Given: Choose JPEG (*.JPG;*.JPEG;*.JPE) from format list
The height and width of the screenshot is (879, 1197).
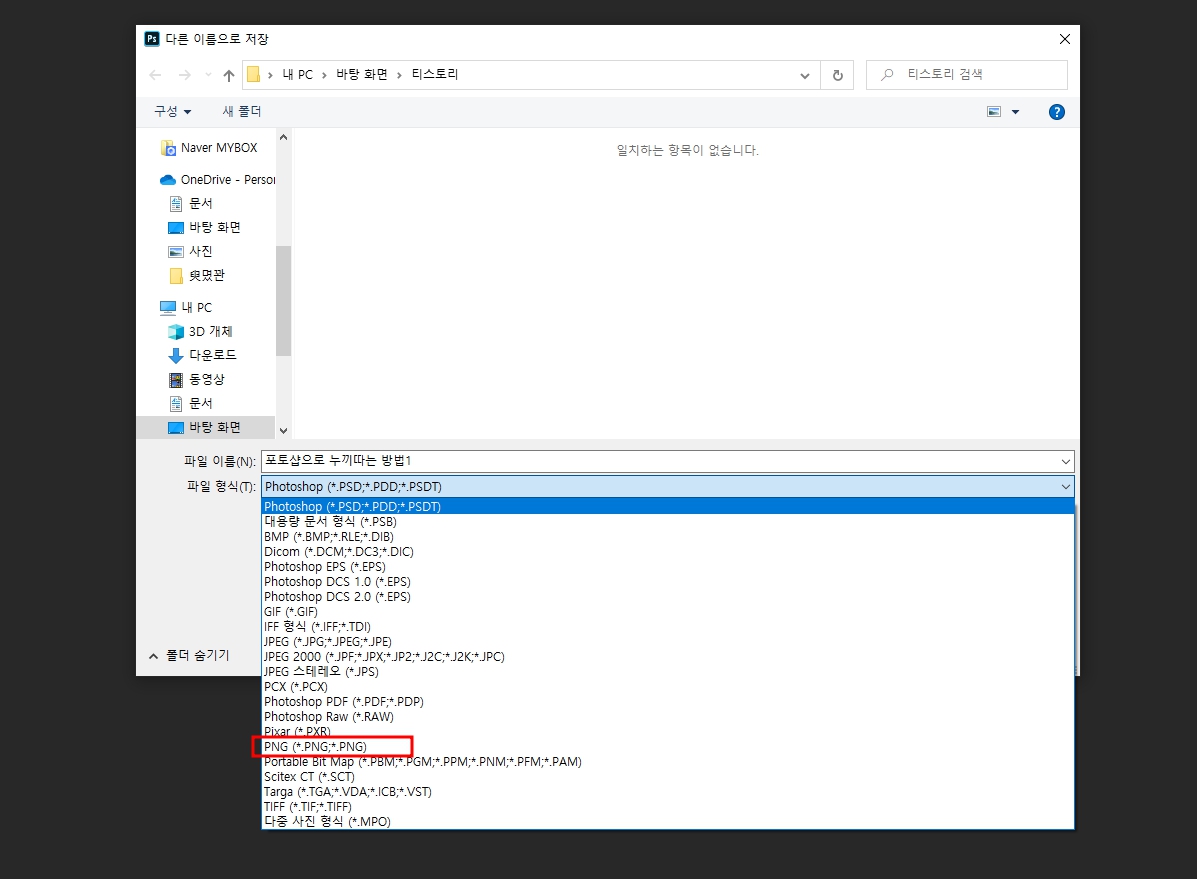Looking at the screenshot, I should click(668, 641).
